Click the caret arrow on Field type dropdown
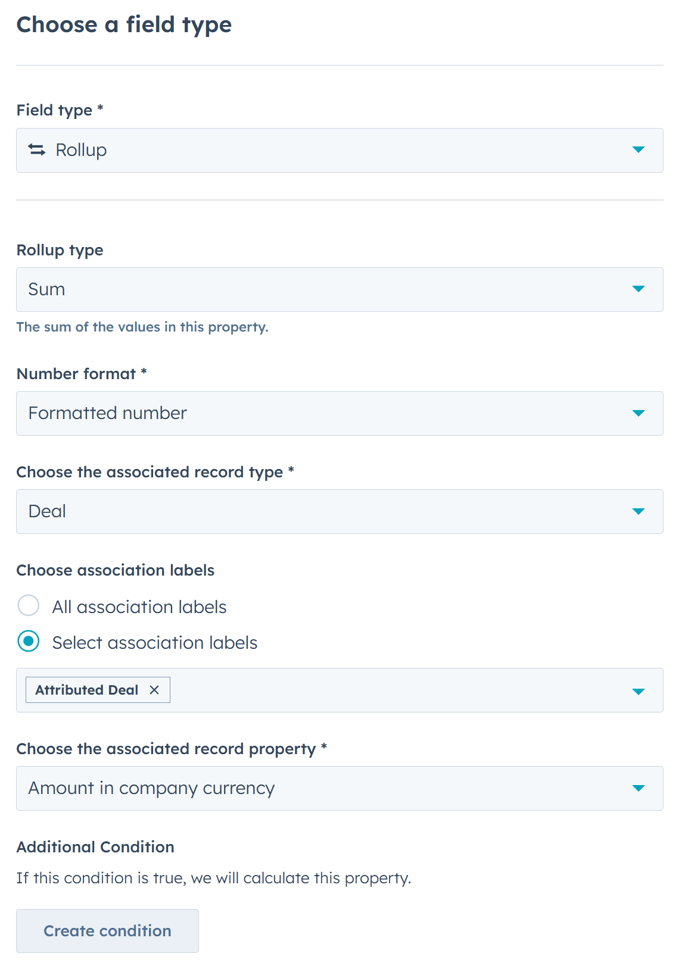 click(638, 150)
